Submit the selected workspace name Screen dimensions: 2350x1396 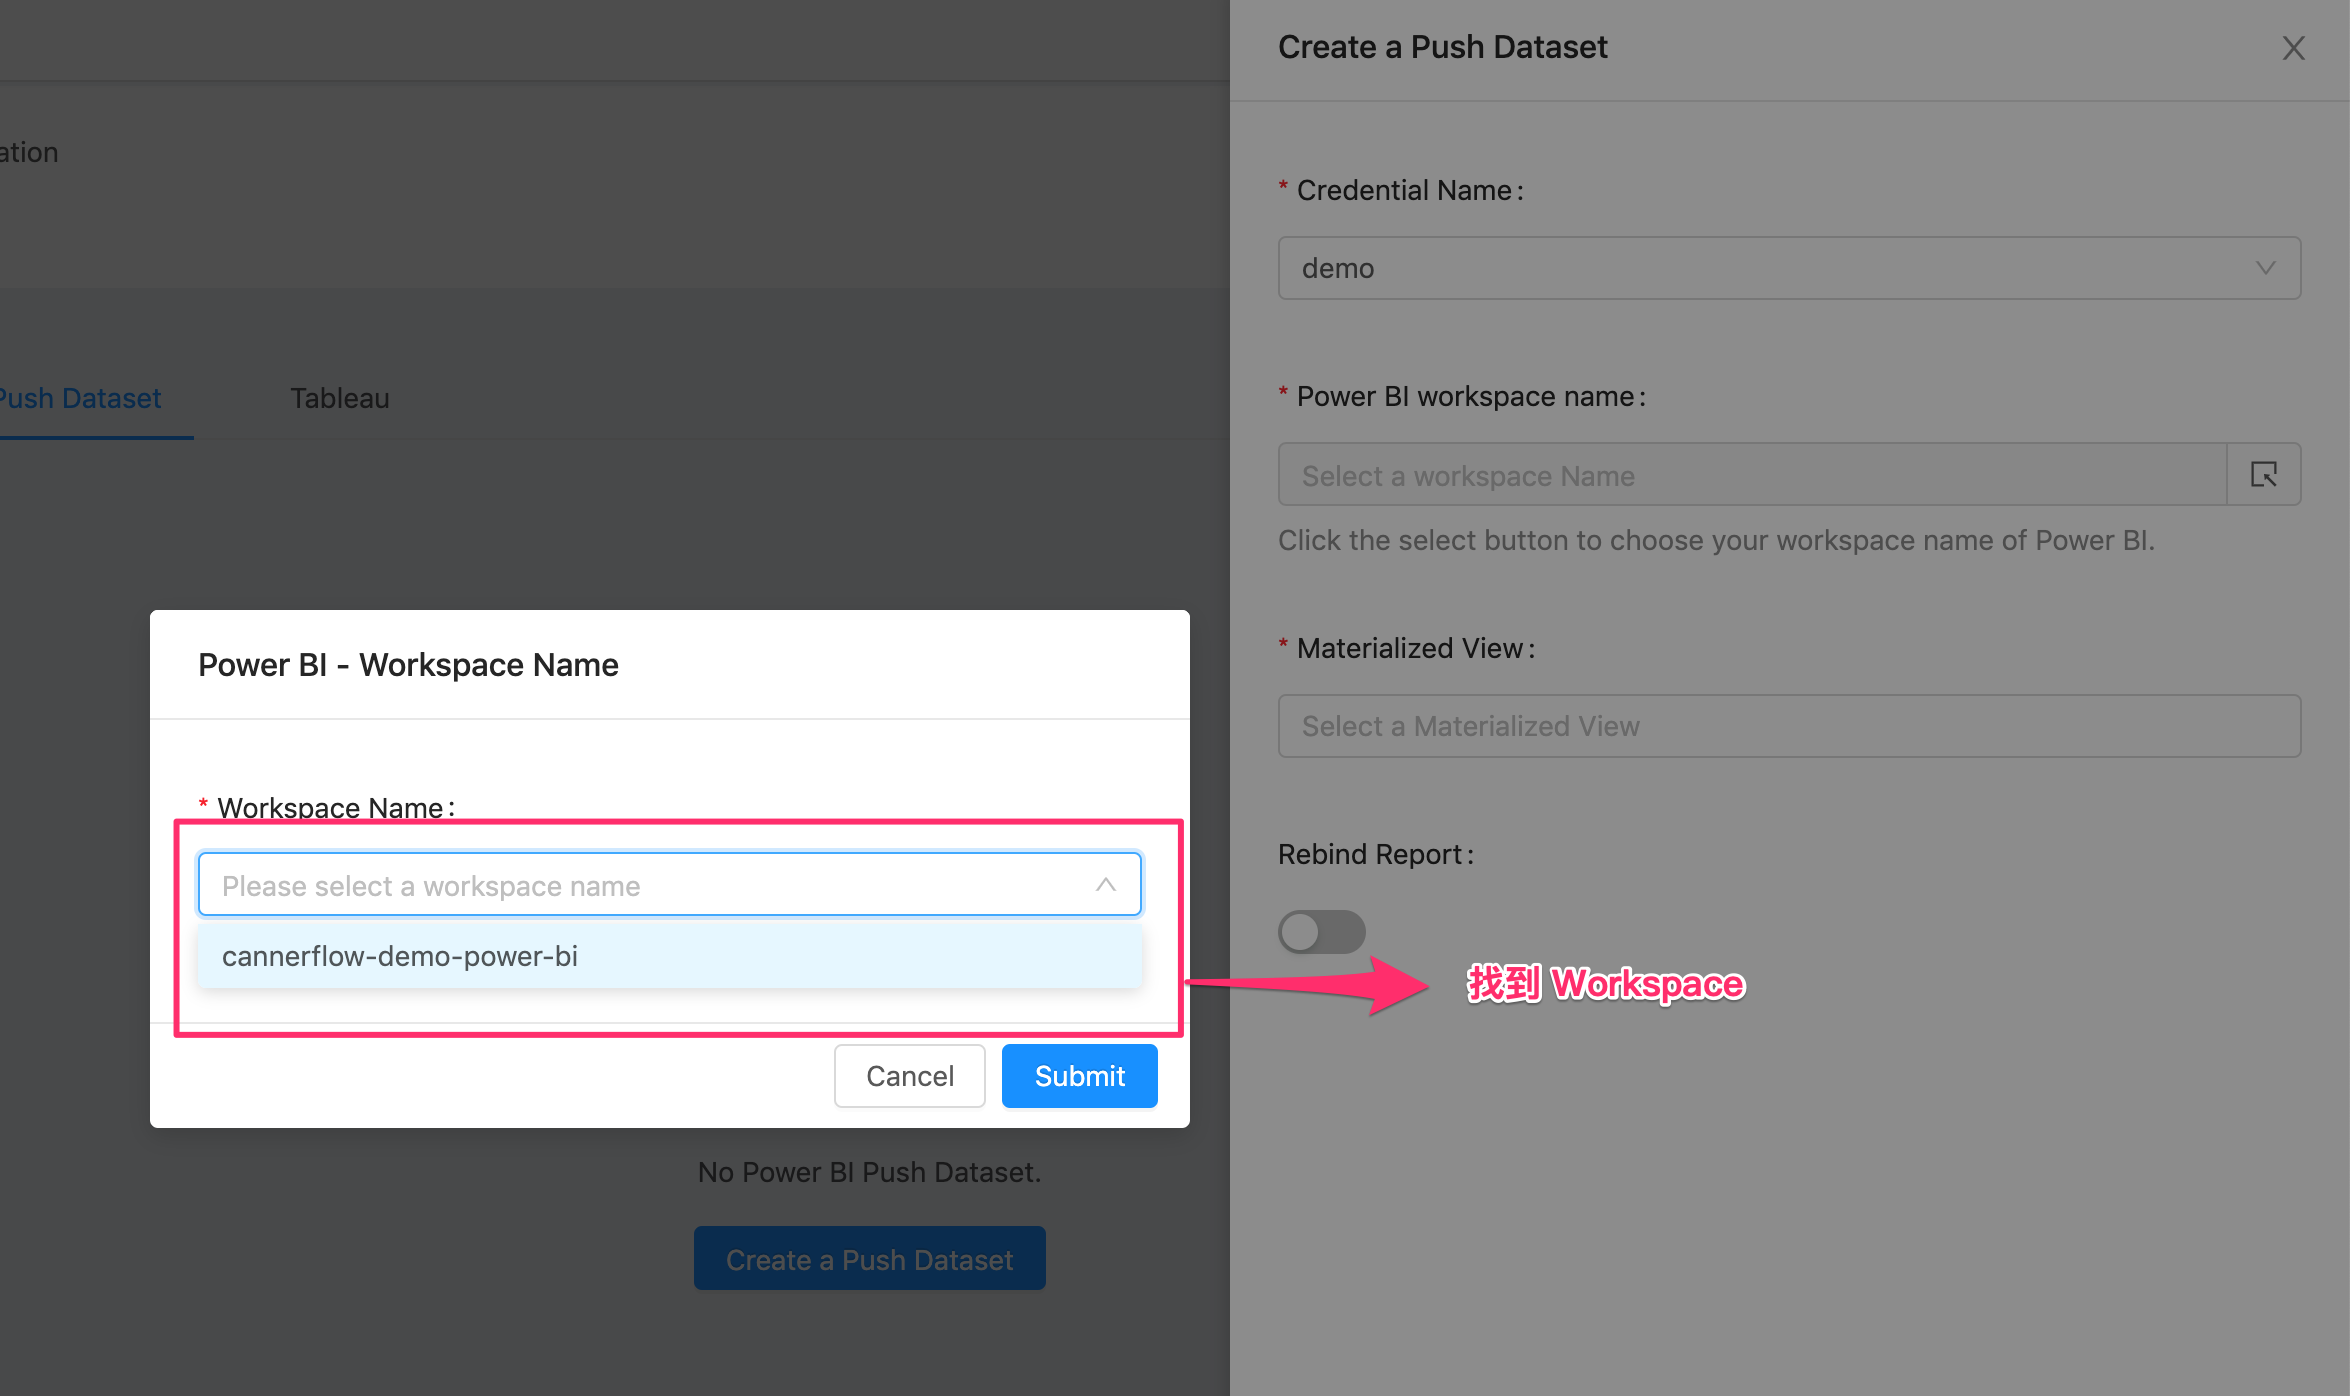1079,1076
